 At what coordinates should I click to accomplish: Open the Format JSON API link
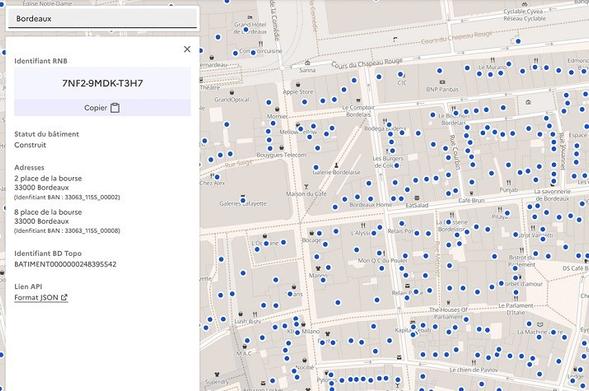41,297
